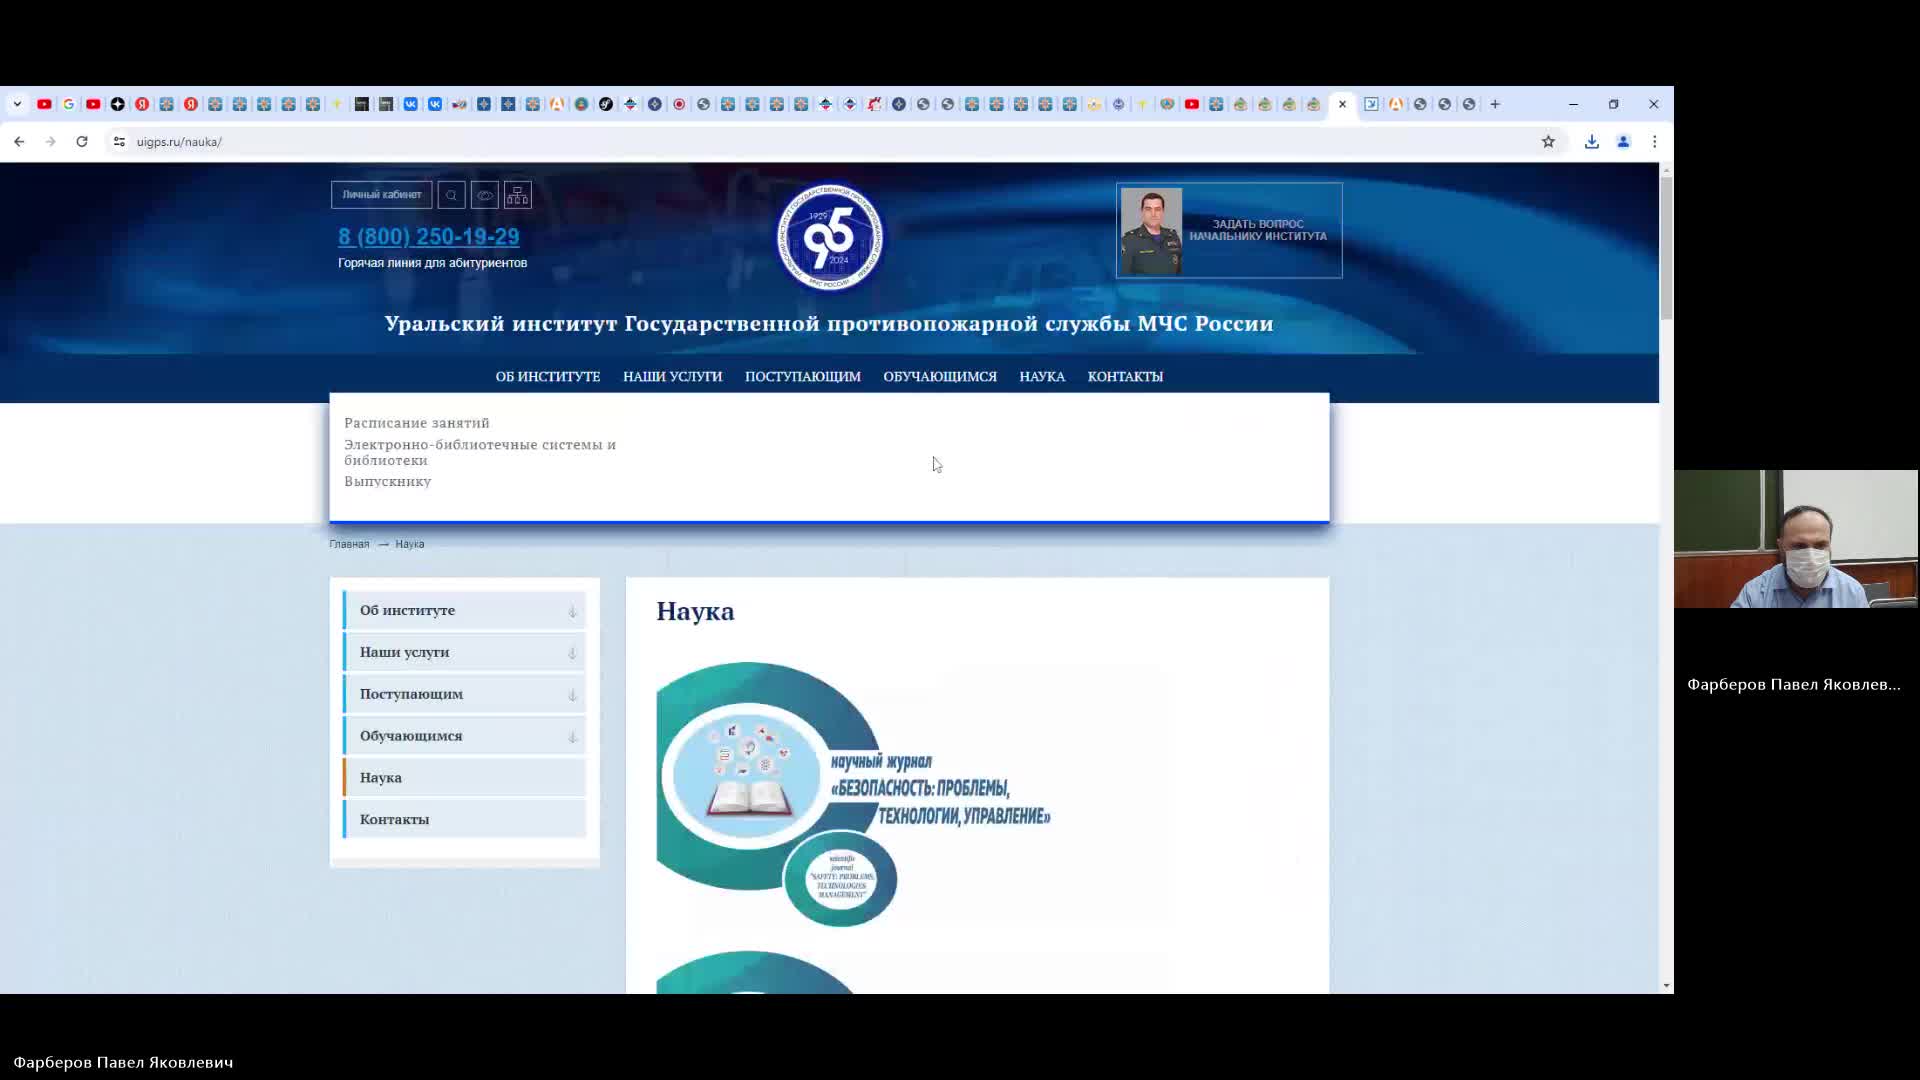1920x1080 pixels.
Task: Open the browser profile icon
Action: [x=1623, y=142]
